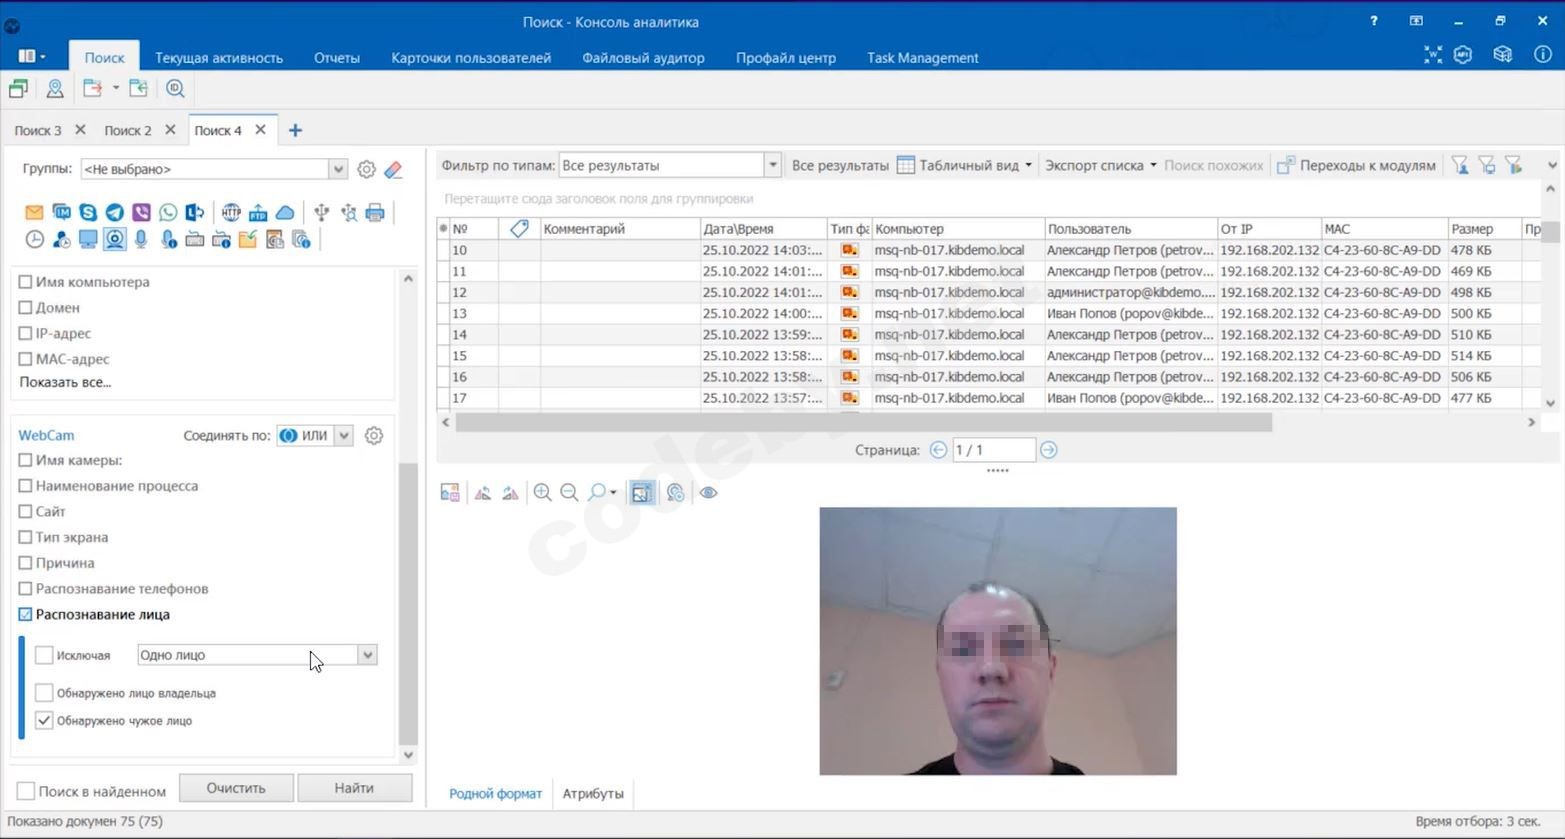Enable the 'Обнаружено лицо владельца' checkbox
Screen dimensions: 1565x839
44,693
